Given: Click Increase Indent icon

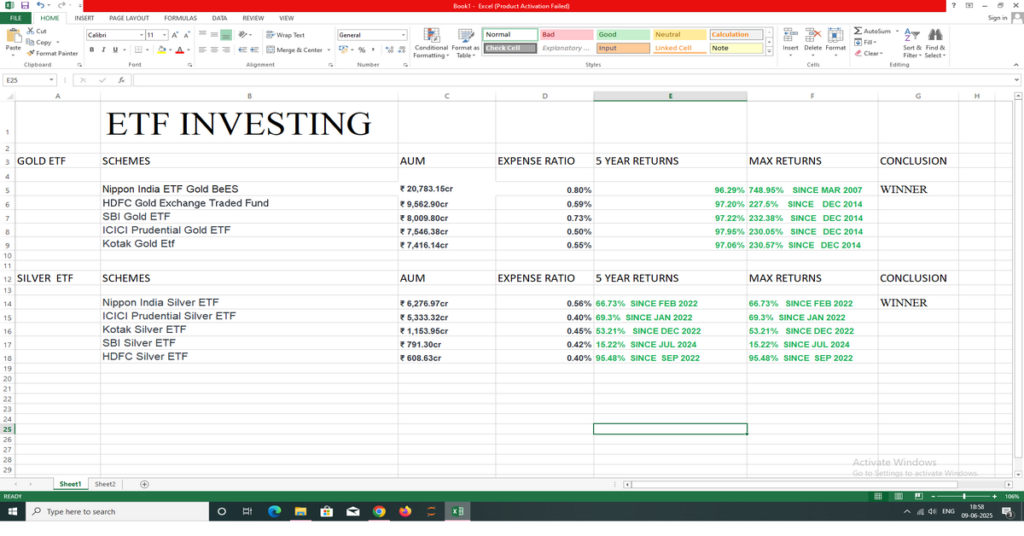Looking at the screenshot, I should click(x=254, y=50).
